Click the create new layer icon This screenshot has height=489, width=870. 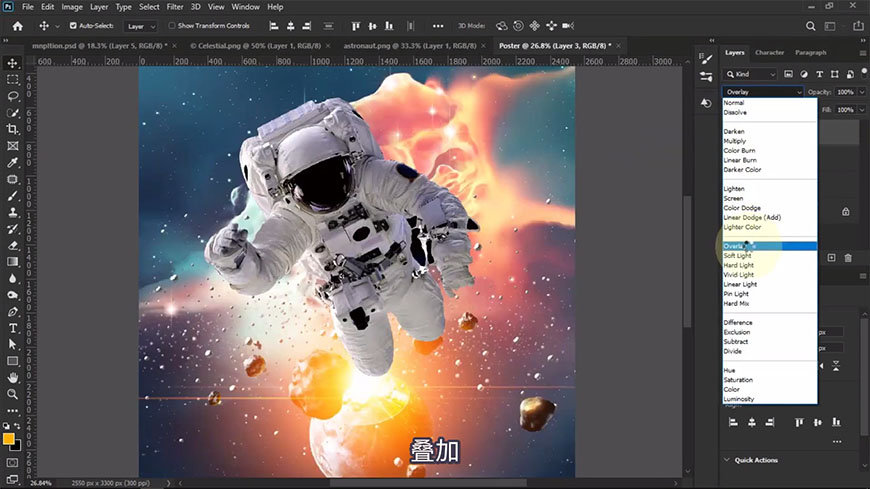(831, 258)
